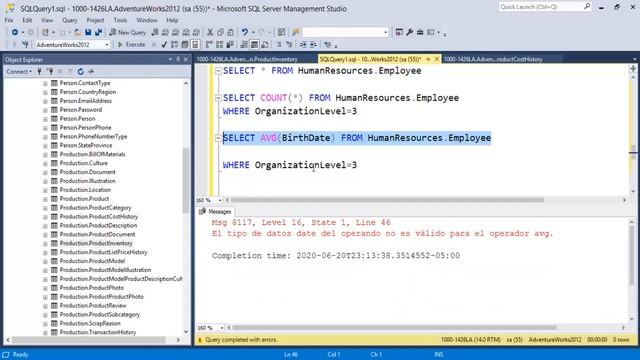The height and width of the screenshot is (360, 640).
Task: Click the search icon in Quick Launch
Action: [x=587, y=7]
